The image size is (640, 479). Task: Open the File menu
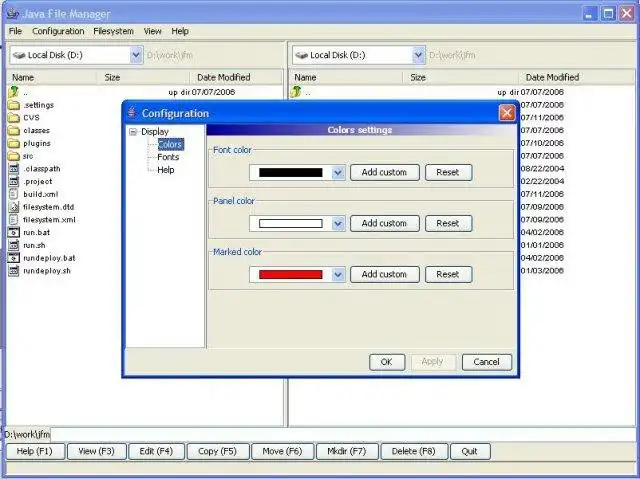[16, 31]
